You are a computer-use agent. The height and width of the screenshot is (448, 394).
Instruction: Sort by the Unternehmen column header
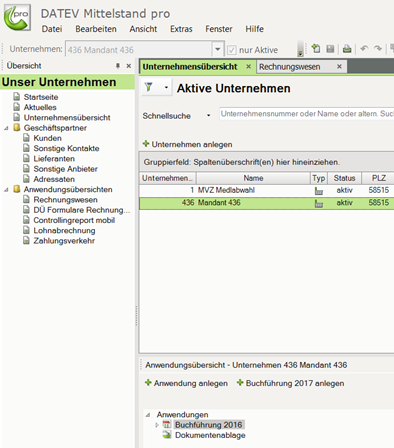point(168,178)
